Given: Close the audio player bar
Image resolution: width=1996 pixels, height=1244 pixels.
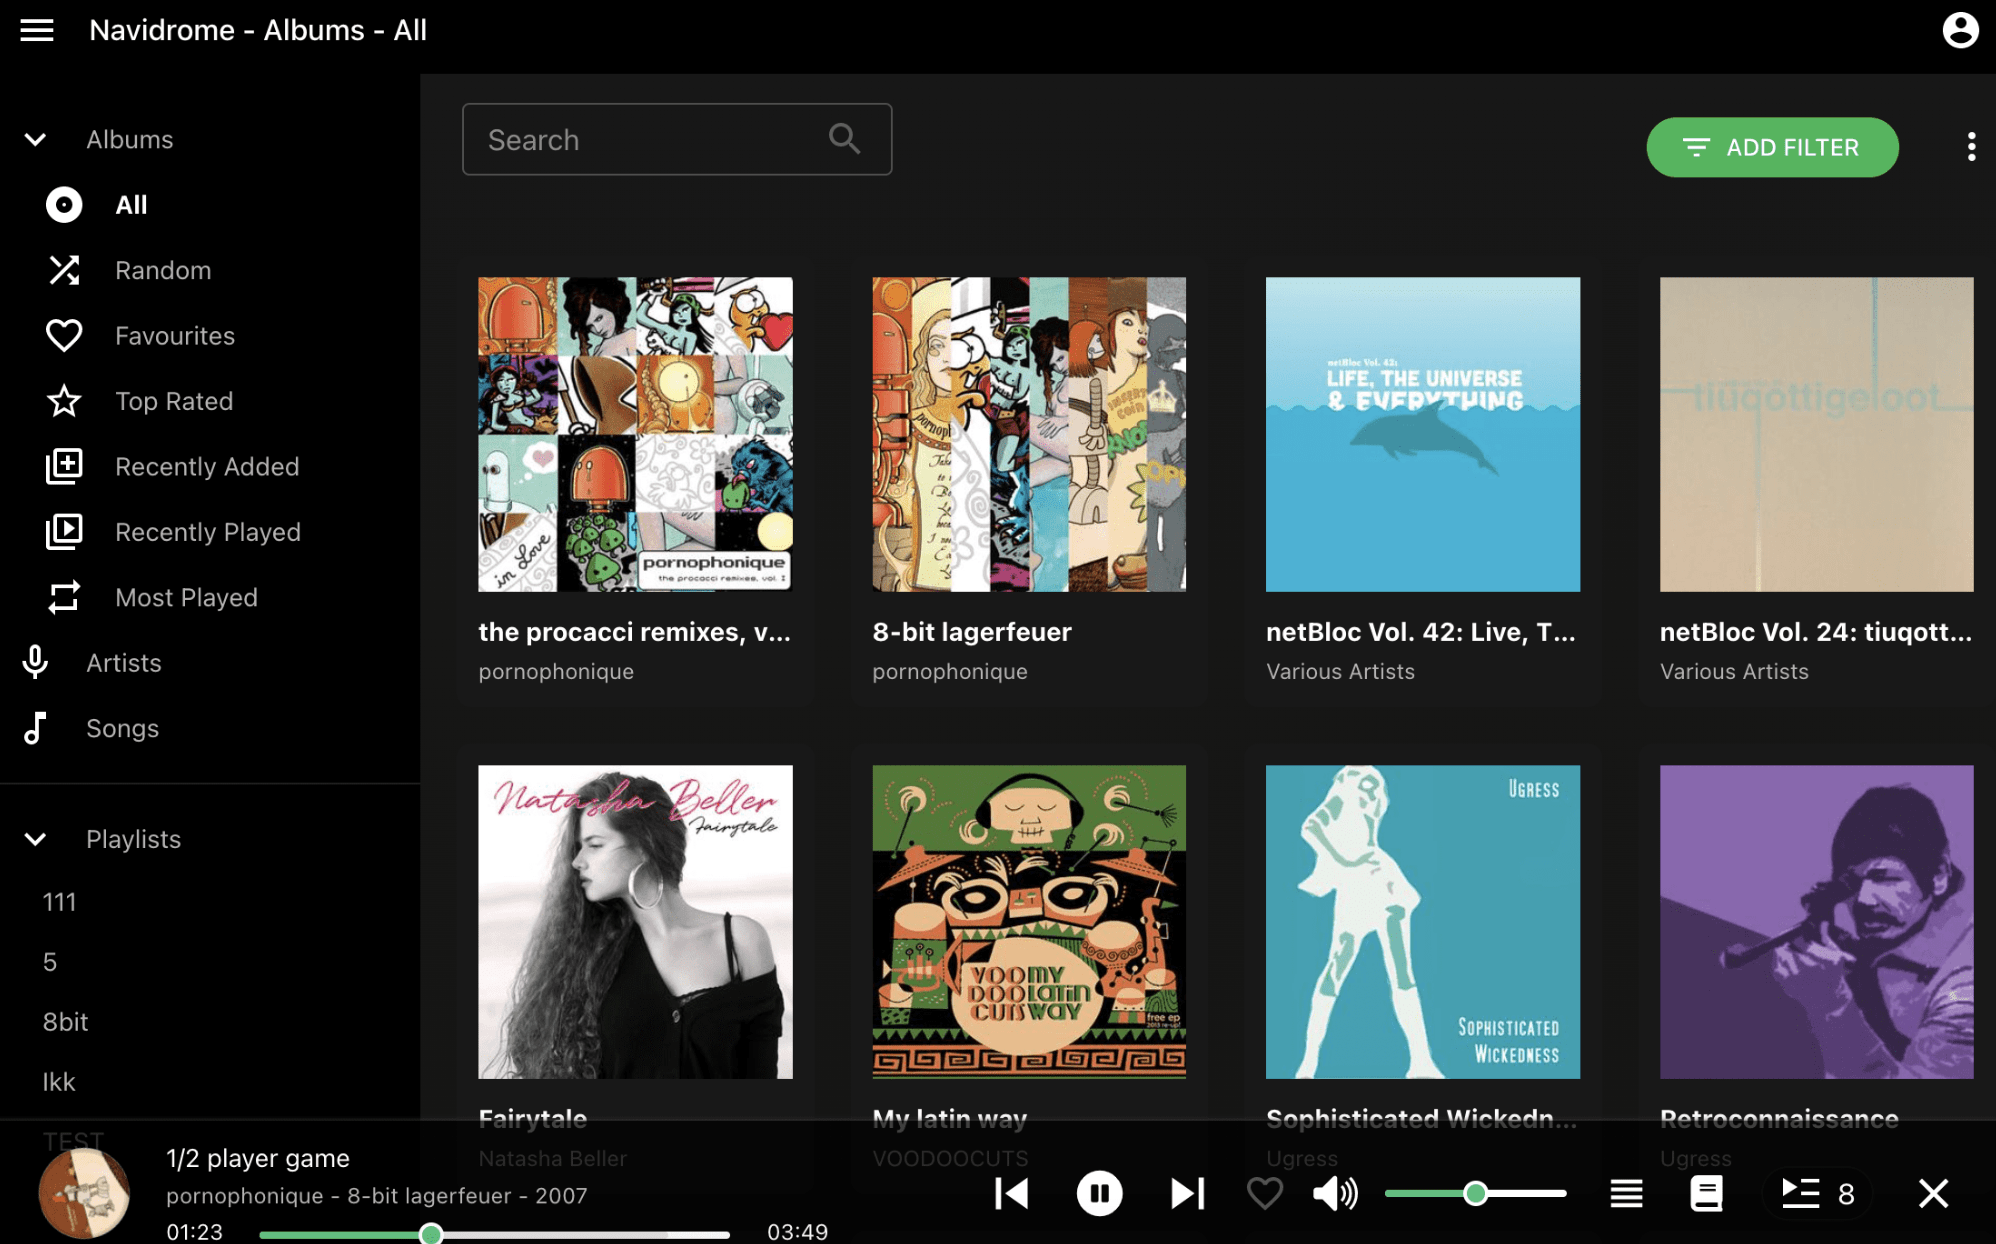Looking at the screenshot, I should click(1933, 1193).
